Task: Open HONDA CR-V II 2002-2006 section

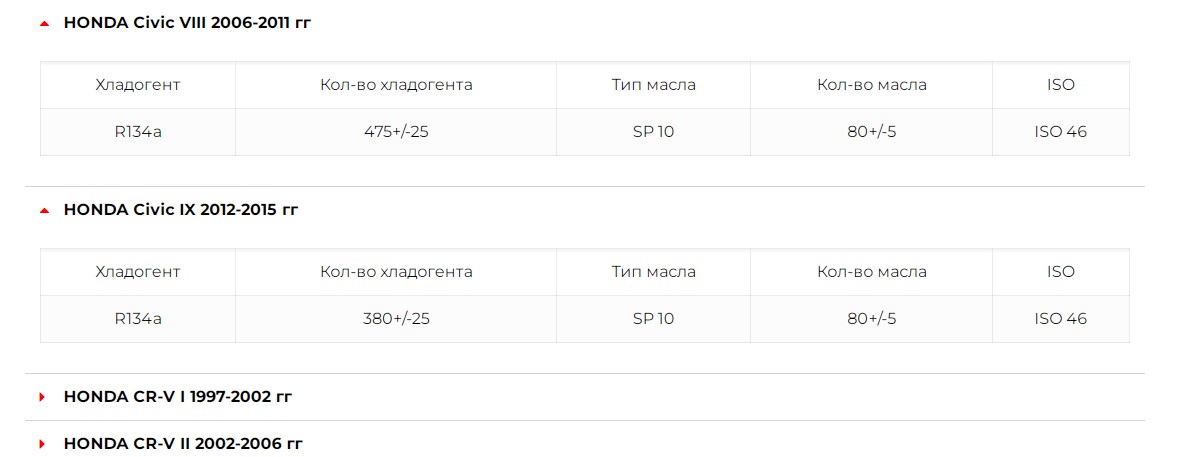Action: coord(183,443)
